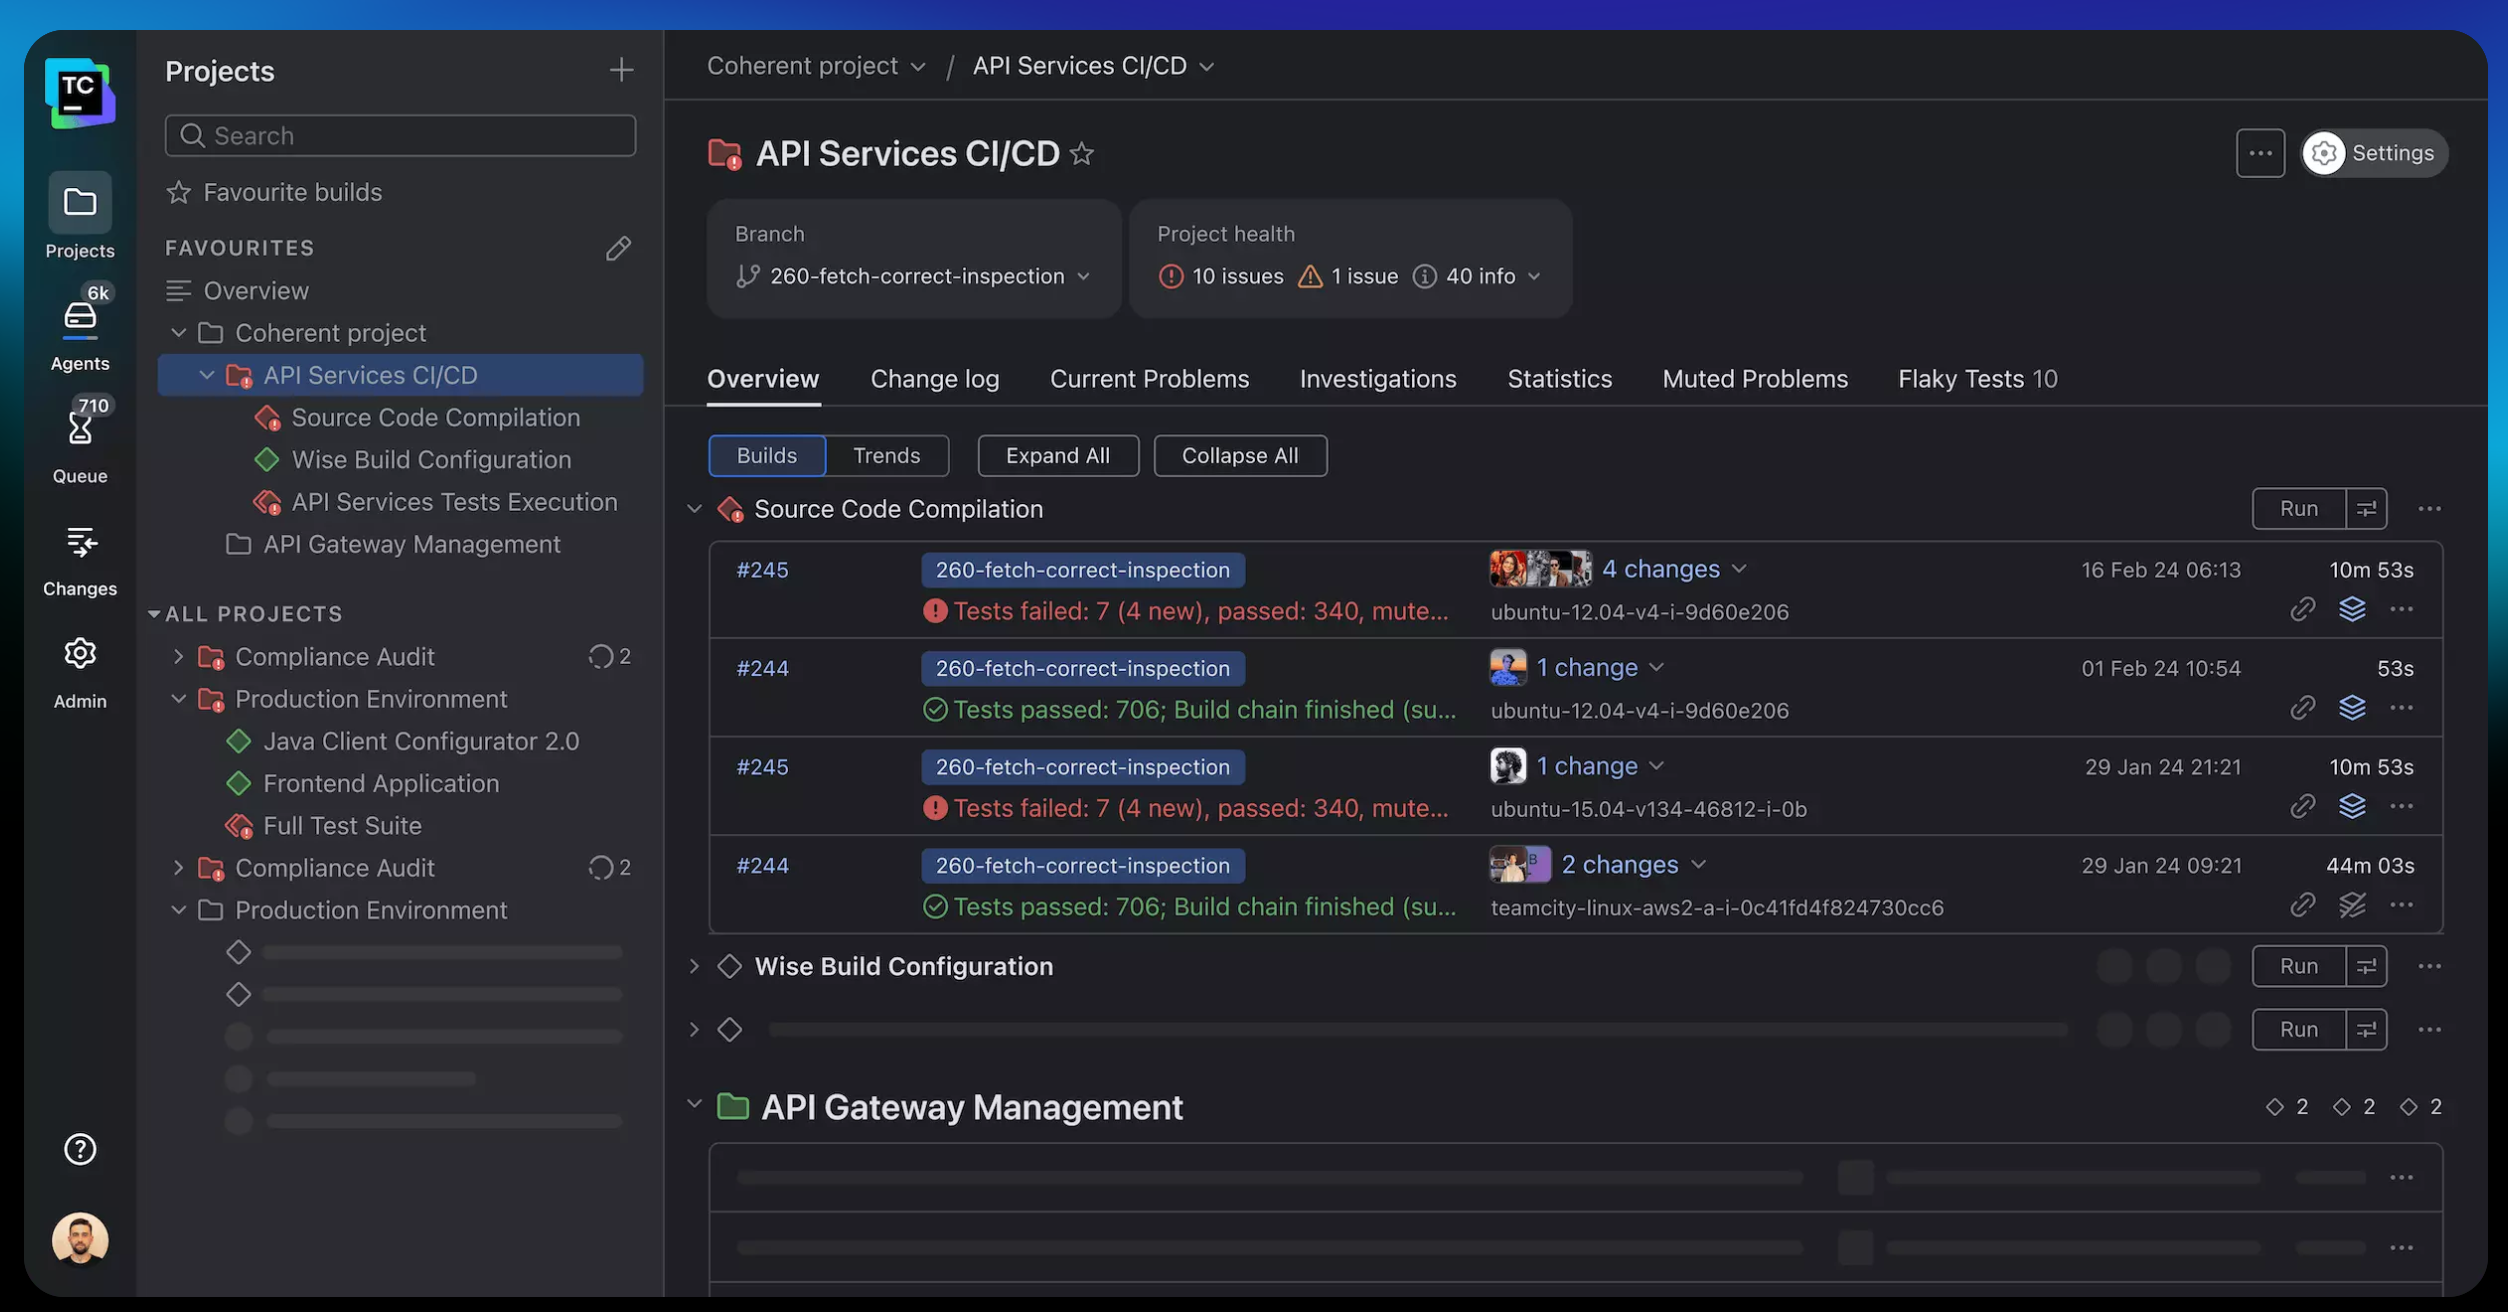Click the Admin gear icon
This screenshot has height=1312, width=2508.
[x=80, y=654]
